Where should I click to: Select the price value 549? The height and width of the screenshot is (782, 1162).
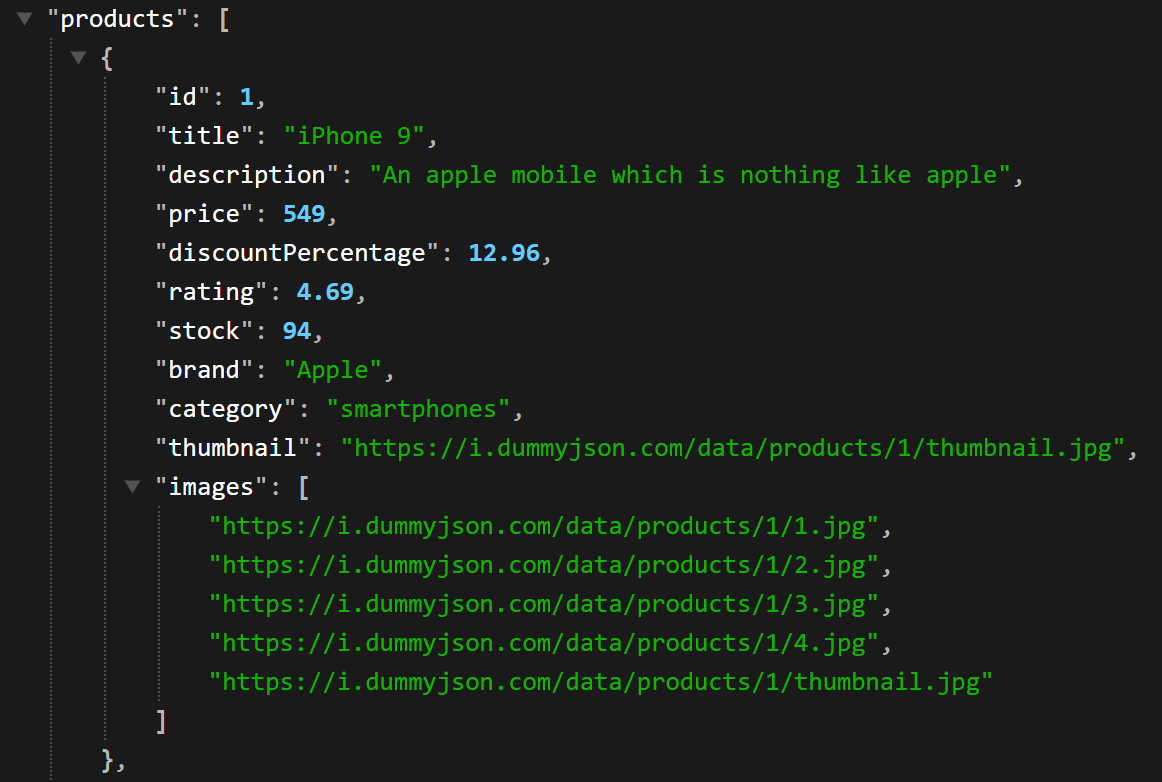point(304,213)
